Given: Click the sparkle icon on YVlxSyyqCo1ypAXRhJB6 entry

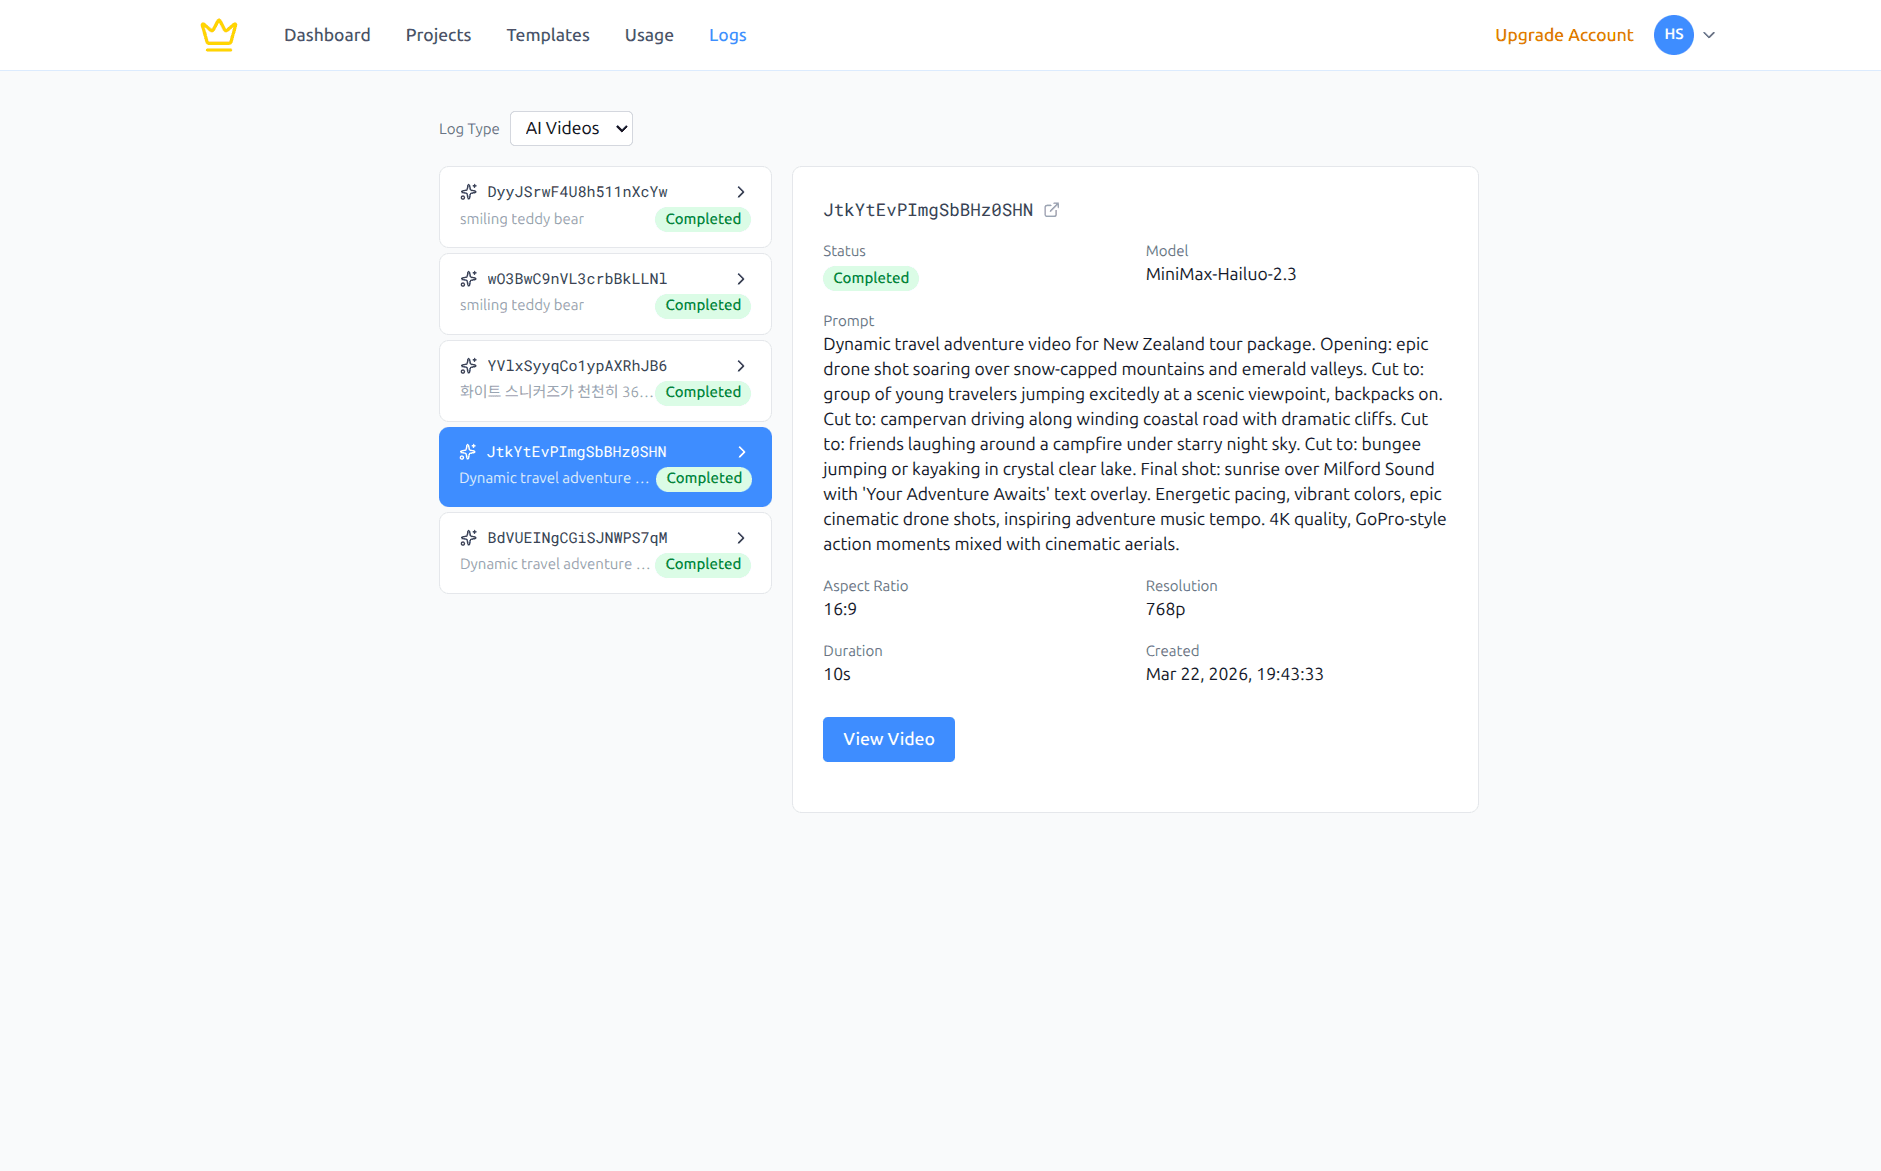Looking at the screenshot, I should (x=470, y=365).
